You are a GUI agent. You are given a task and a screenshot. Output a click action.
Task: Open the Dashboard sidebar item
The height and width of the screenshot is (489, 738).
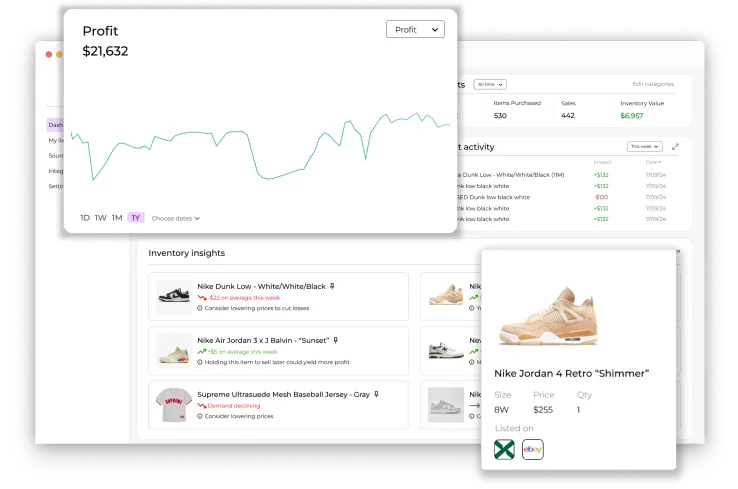[55, 125]
